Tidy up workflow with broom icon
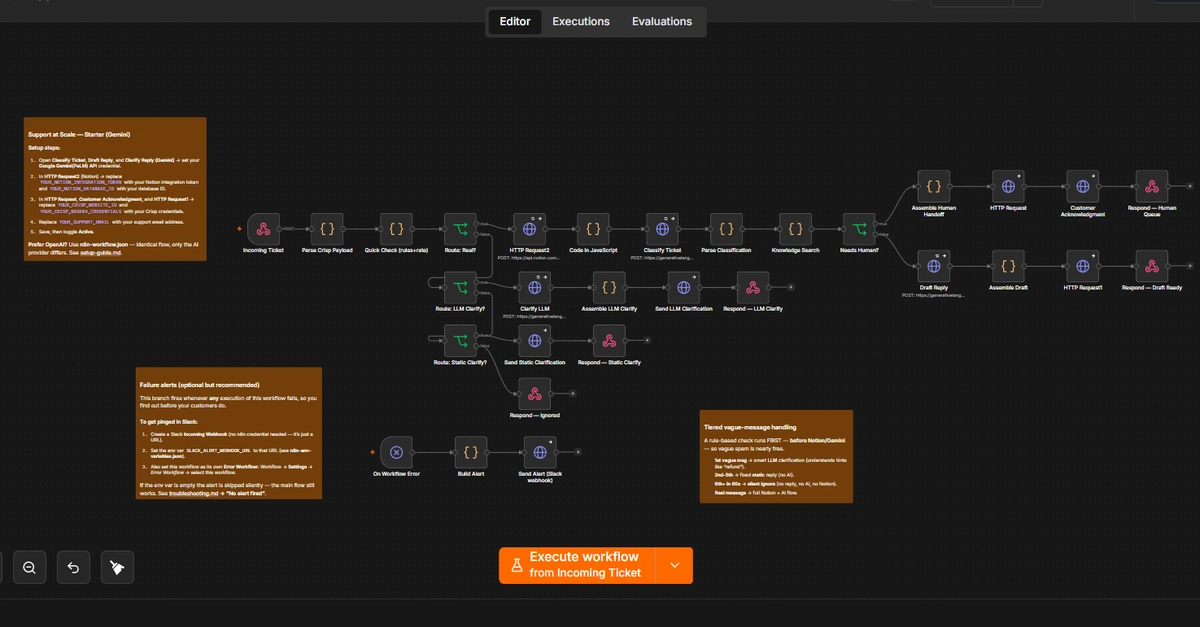 coord(118,567)
